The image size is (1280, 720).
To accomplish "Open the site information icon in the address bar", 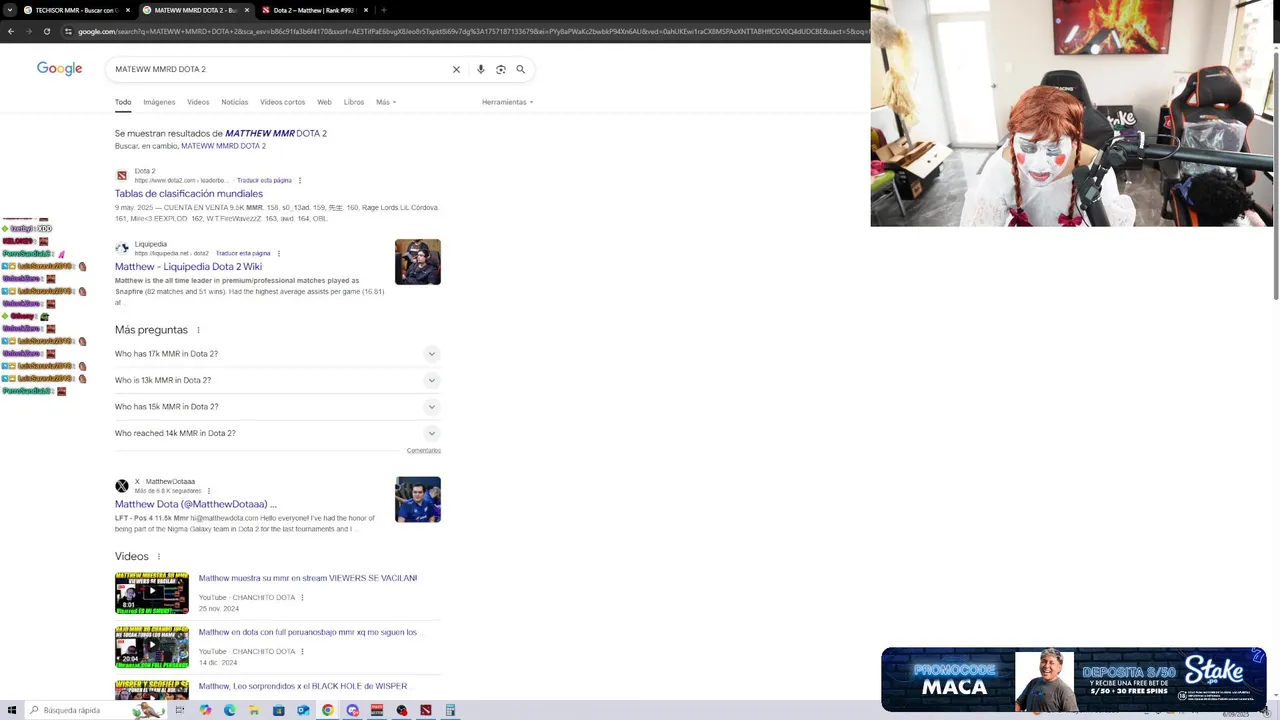I will [68, 31].
